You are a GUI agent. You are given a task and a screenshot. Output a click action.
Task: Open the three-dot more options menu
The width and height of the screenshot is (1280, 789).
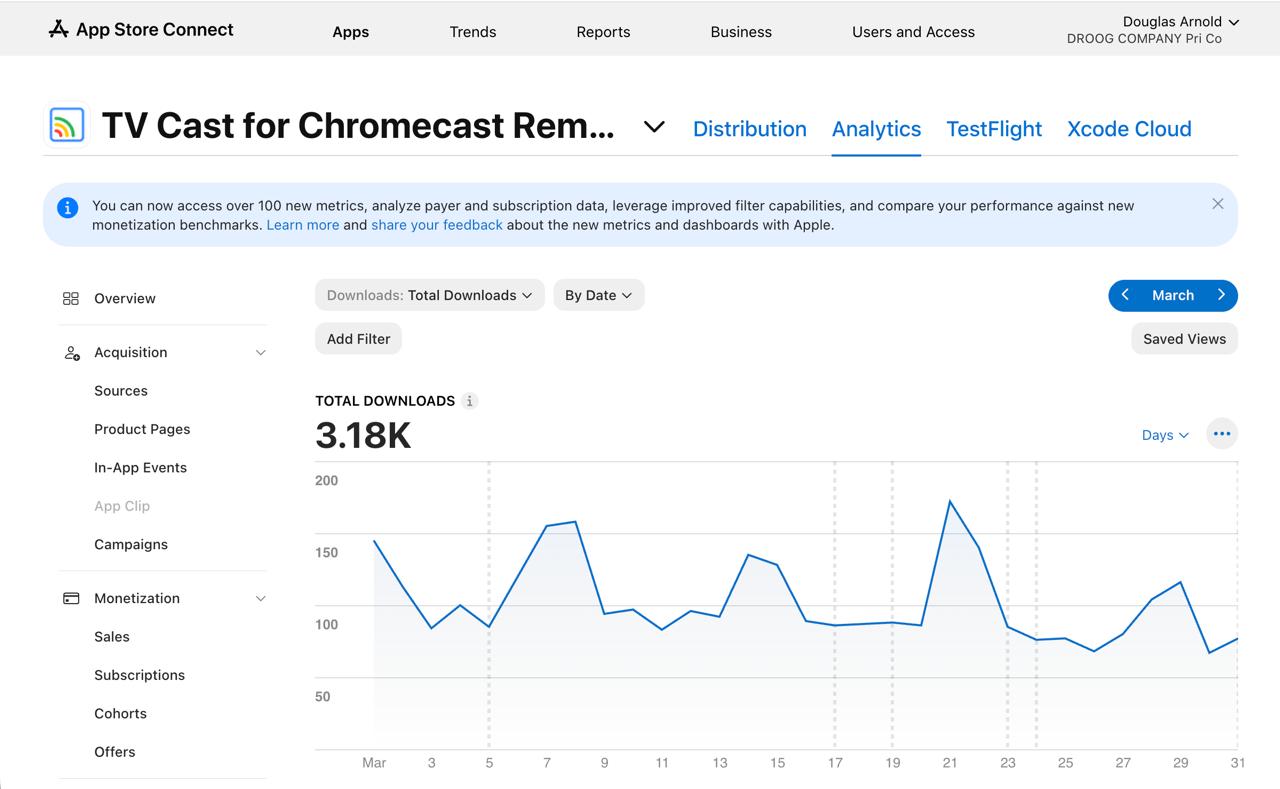[1222, 434]
